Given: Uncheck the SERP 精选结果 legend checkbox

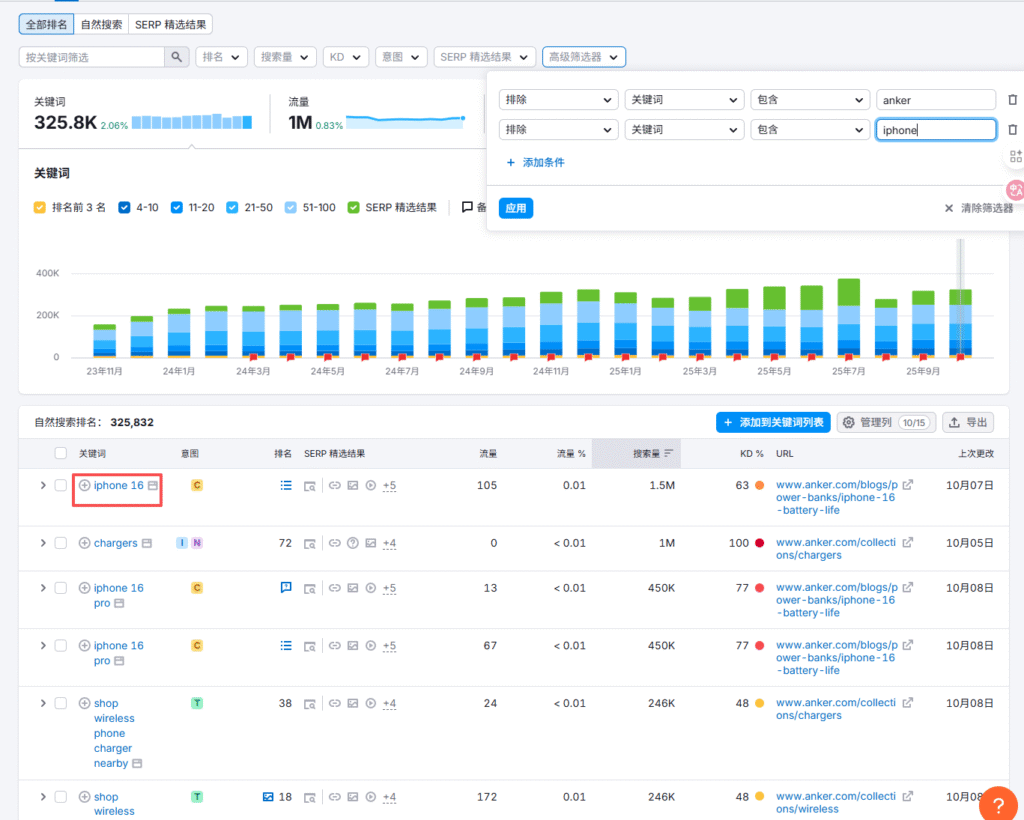Looking at the screenshot, I should coord(354,208).
